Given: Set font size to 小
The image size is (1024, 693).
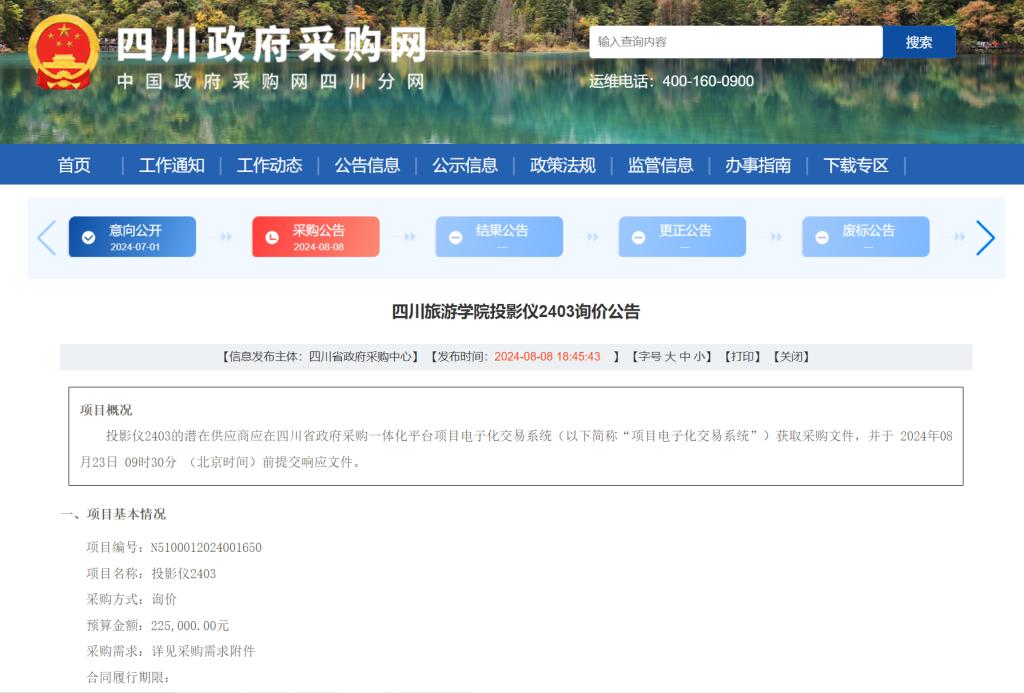Looking at the screenshot, I should tap(699, 357).
